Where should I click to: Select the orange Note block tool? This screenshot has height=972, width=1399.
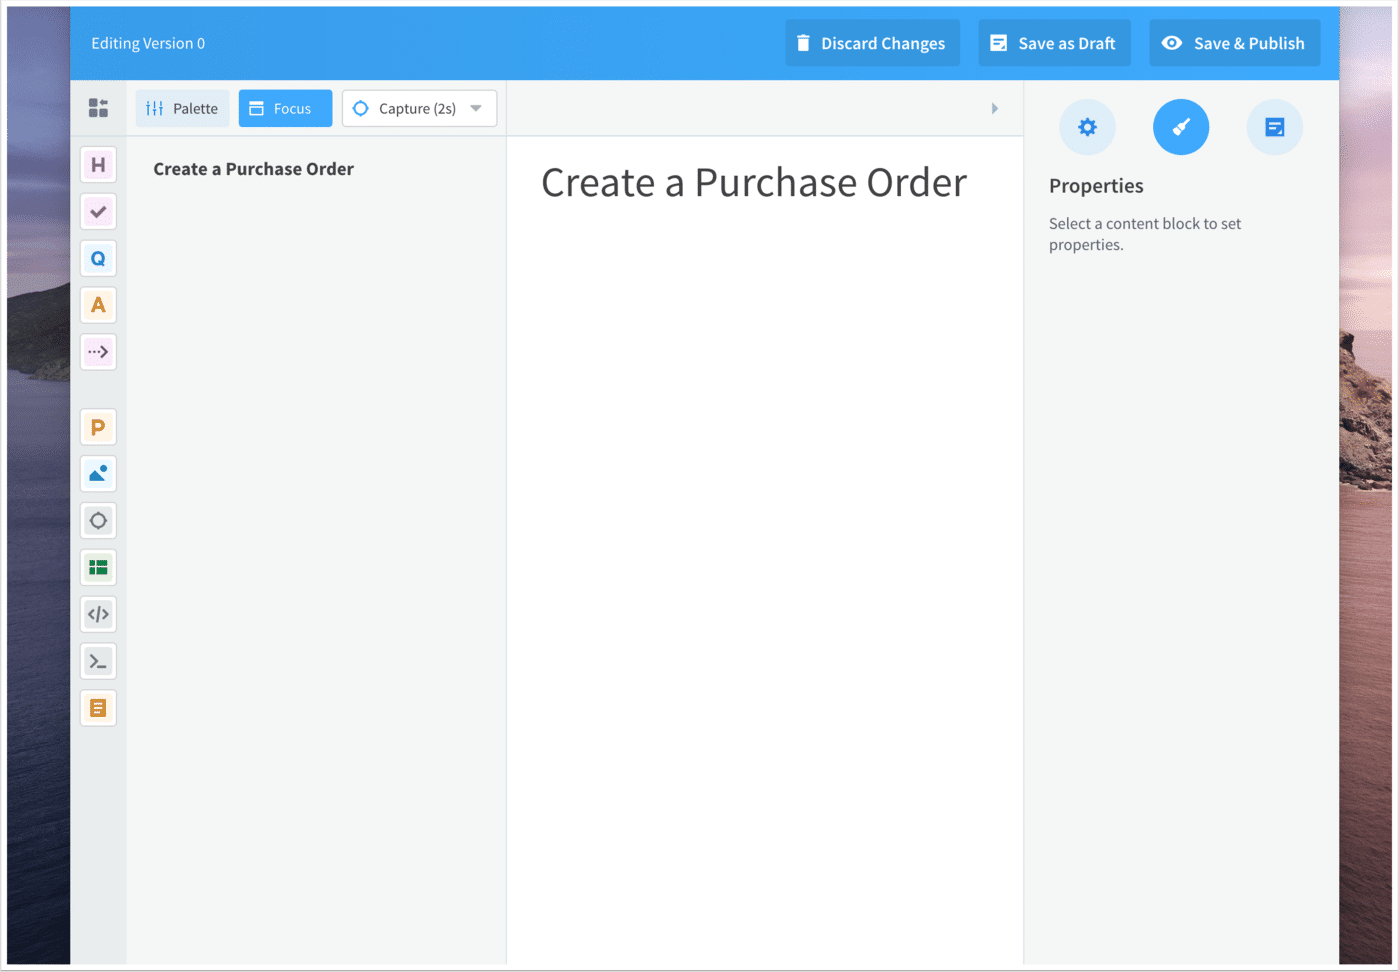pyautogui.click(x=98, y=708)
